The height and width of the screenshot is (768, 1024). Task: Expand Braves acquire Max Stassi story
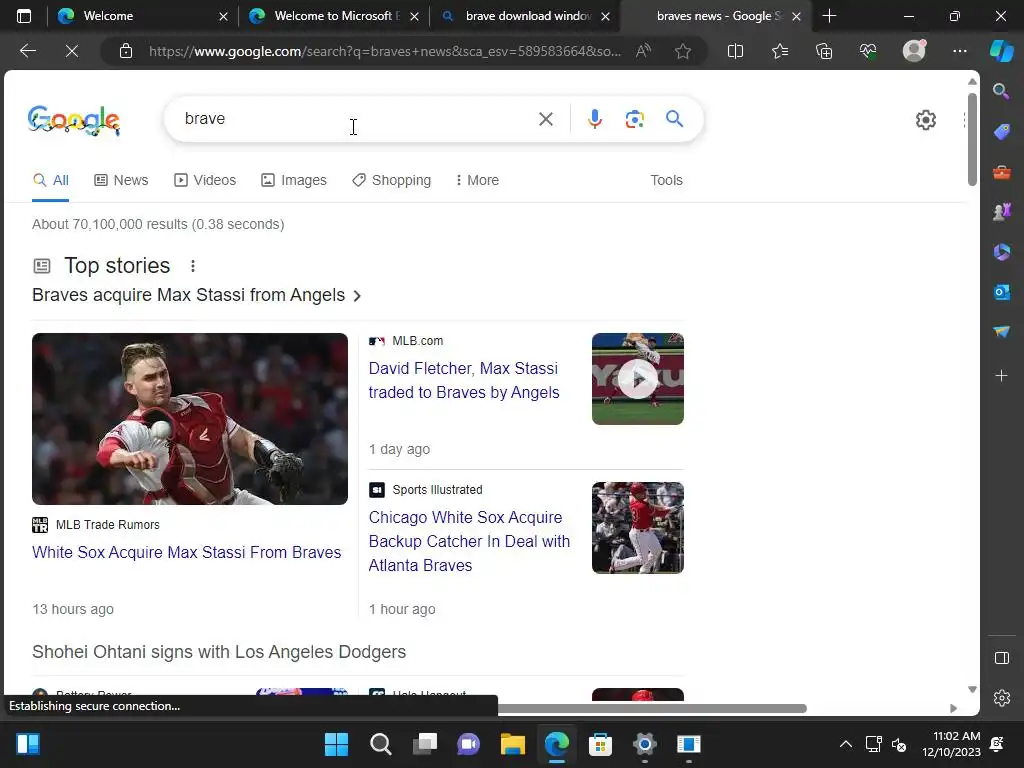(x=197, y=295)
